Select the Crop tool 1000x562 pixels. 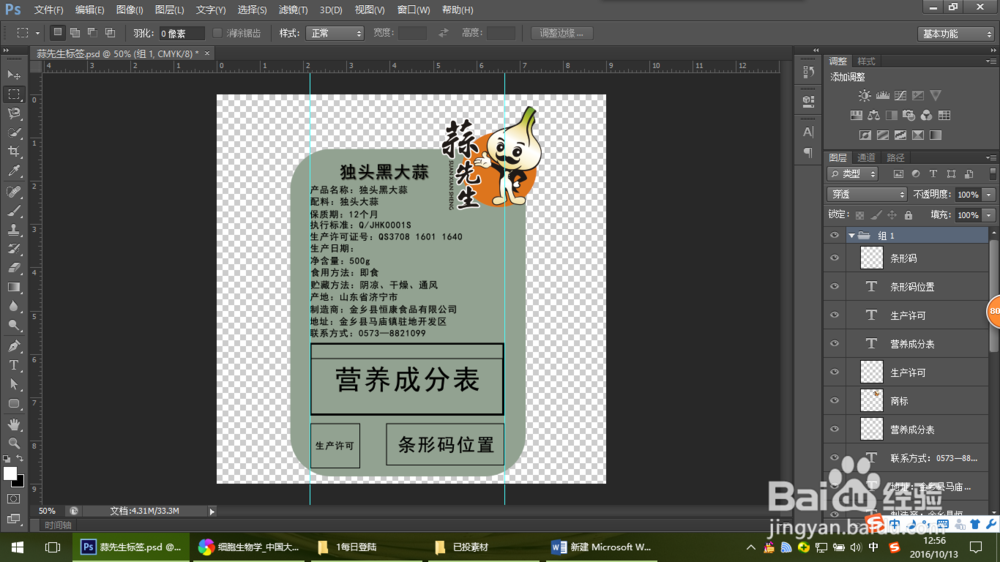[x=13, y=152]
